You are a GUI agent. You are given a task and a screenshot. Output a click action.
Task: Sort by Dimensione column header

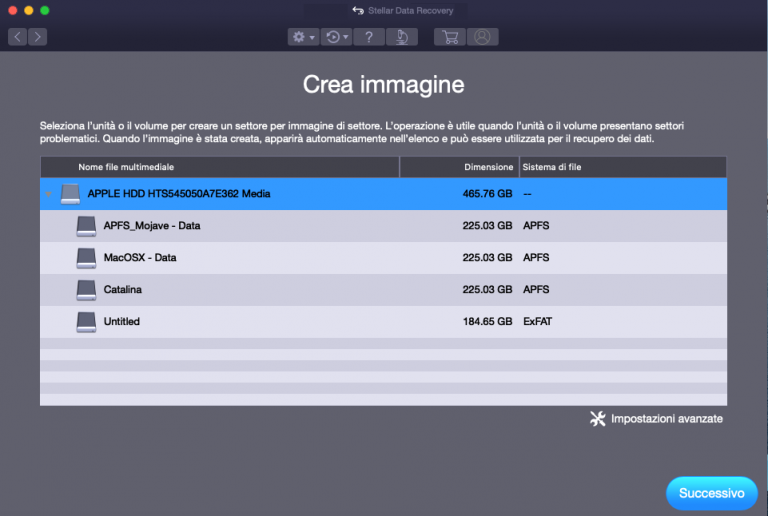click(x=459, y=167)
